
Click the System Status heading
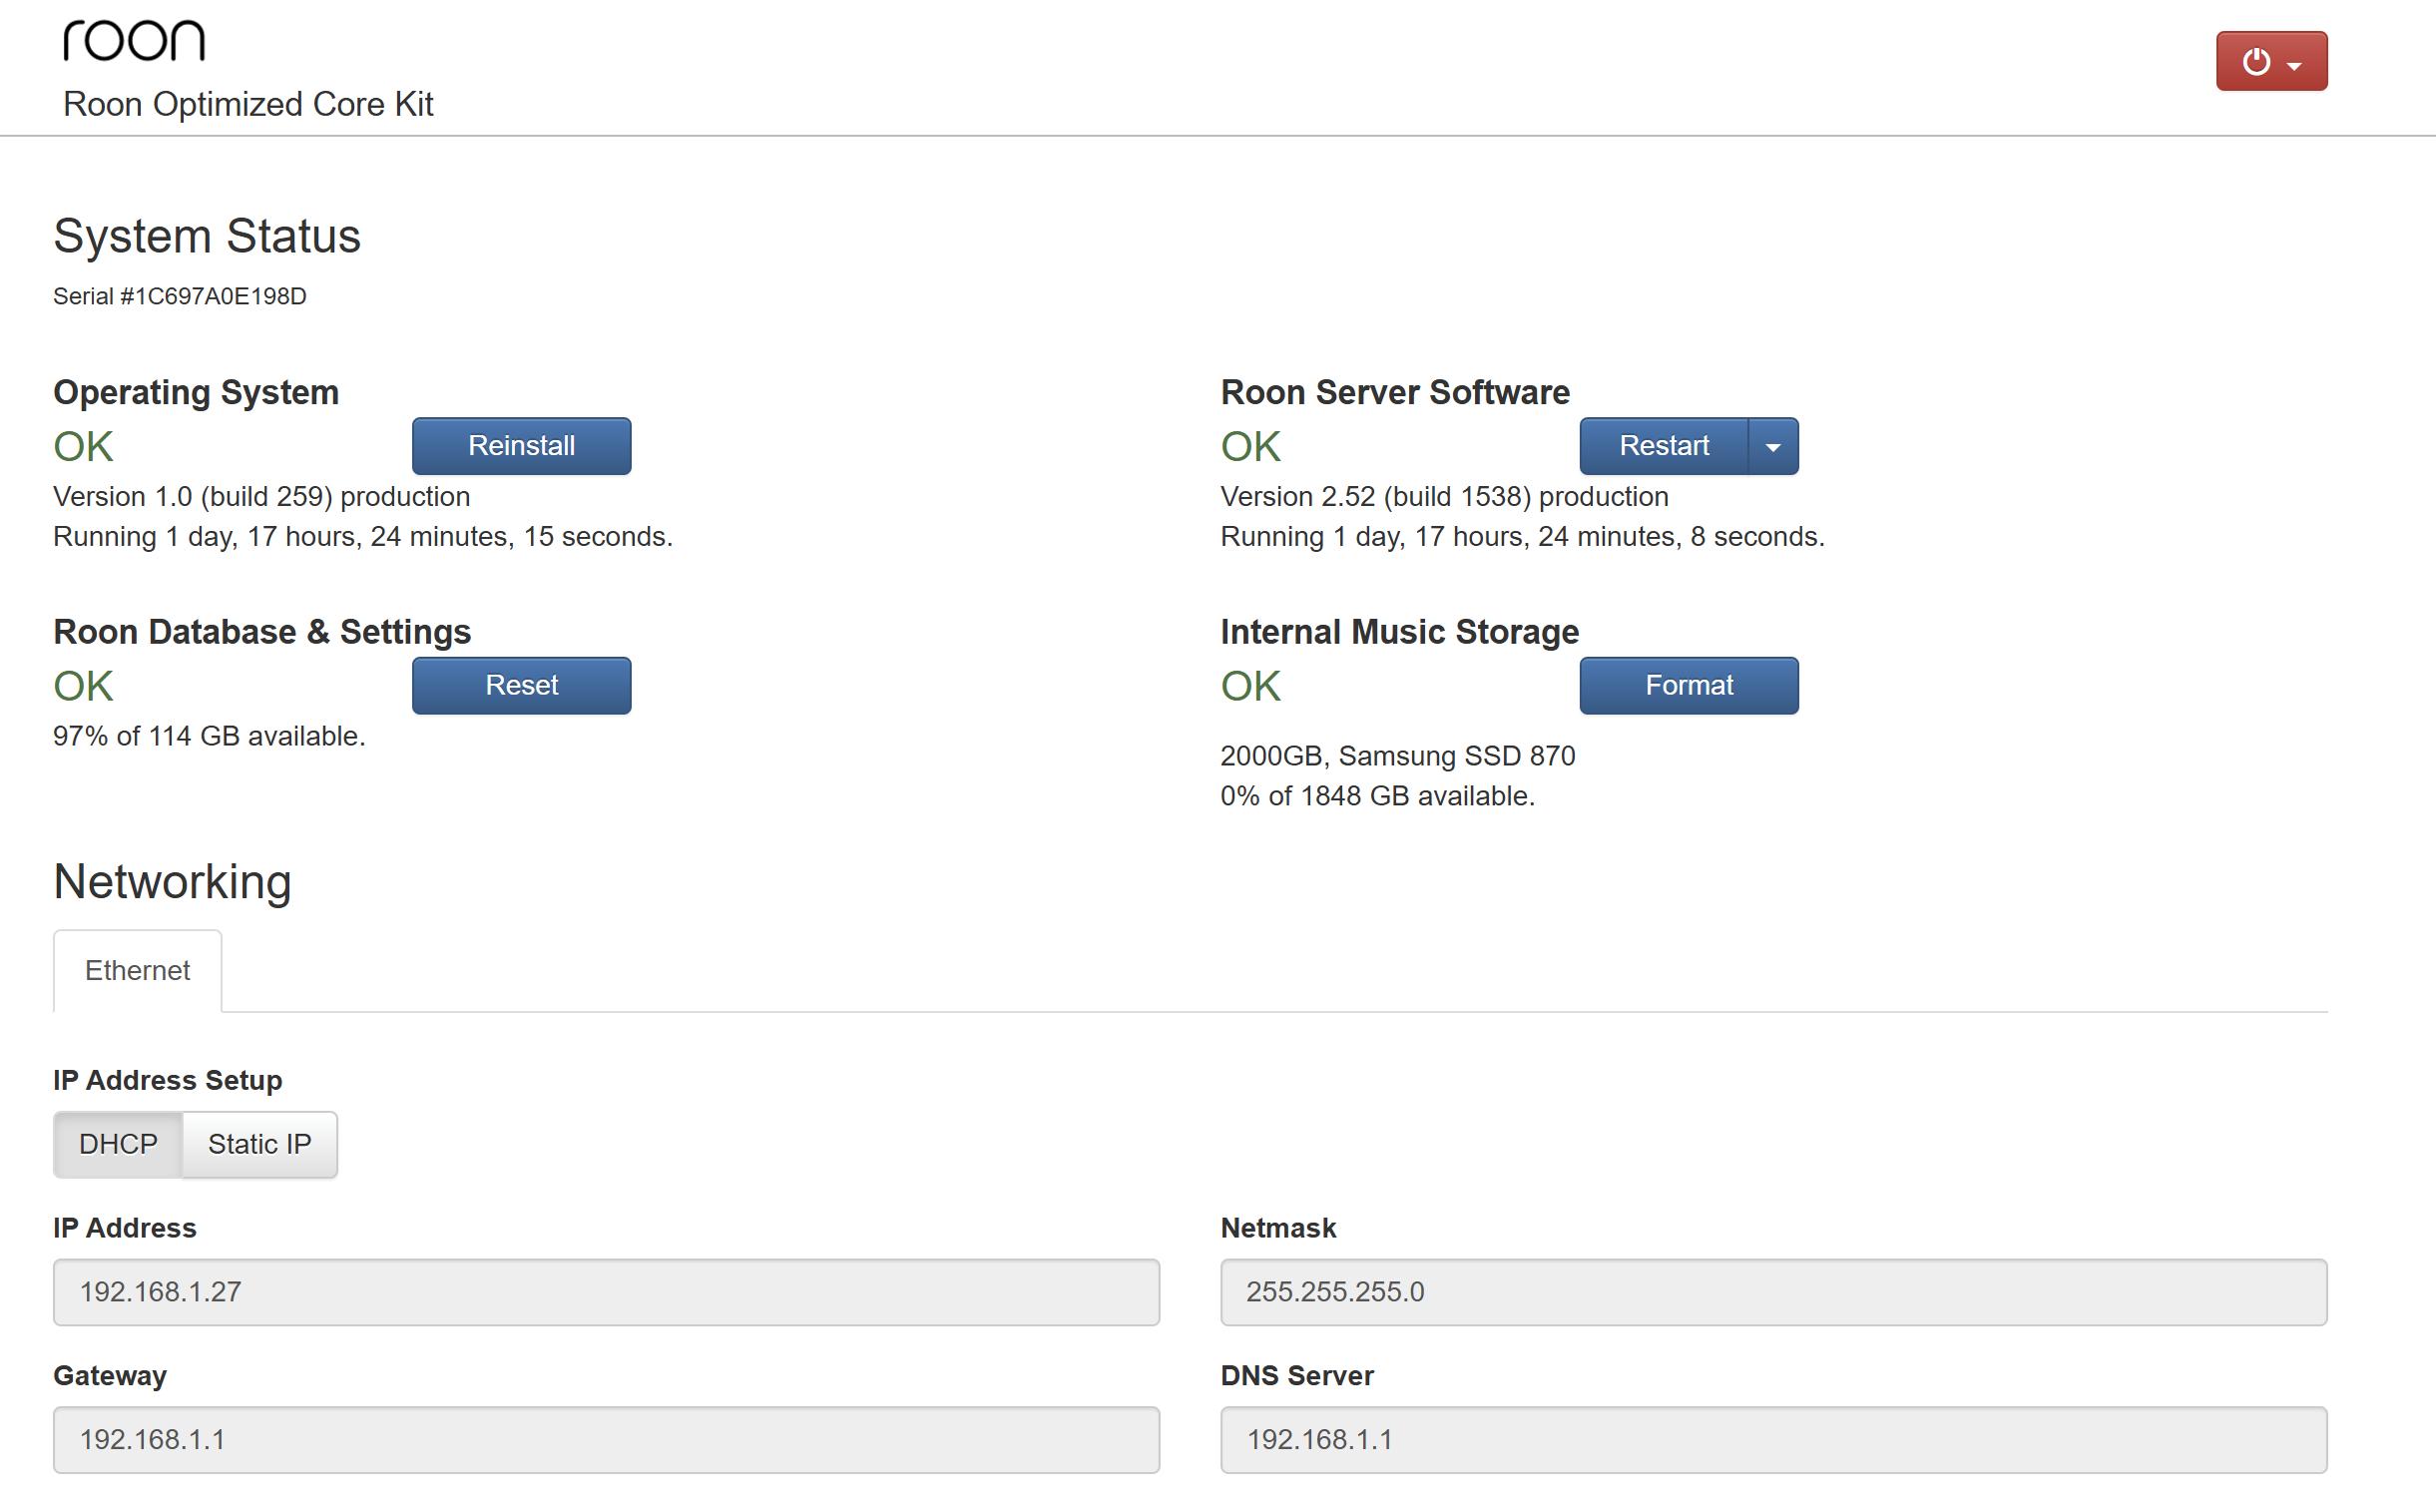tap(207, 237)
